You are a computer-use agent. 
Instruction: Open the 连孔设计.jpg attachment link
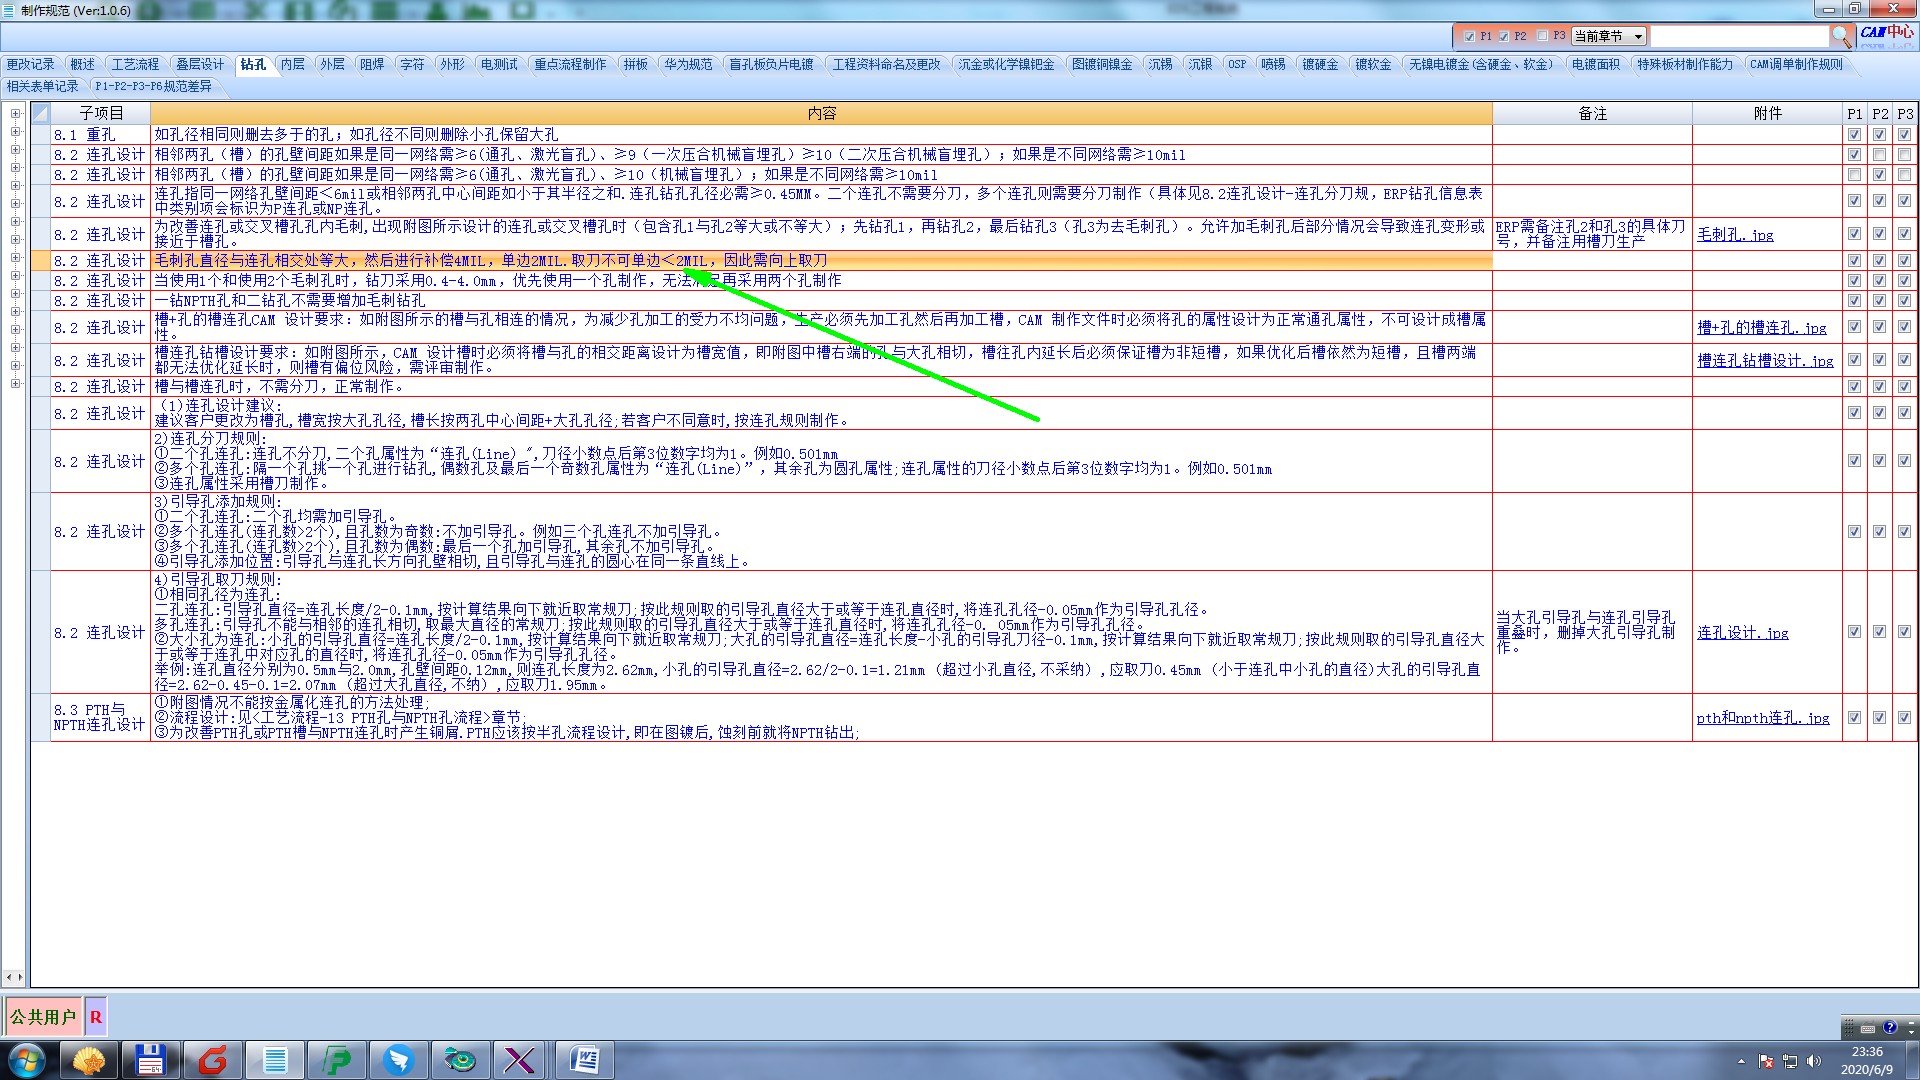click(x=1742, y=633)
